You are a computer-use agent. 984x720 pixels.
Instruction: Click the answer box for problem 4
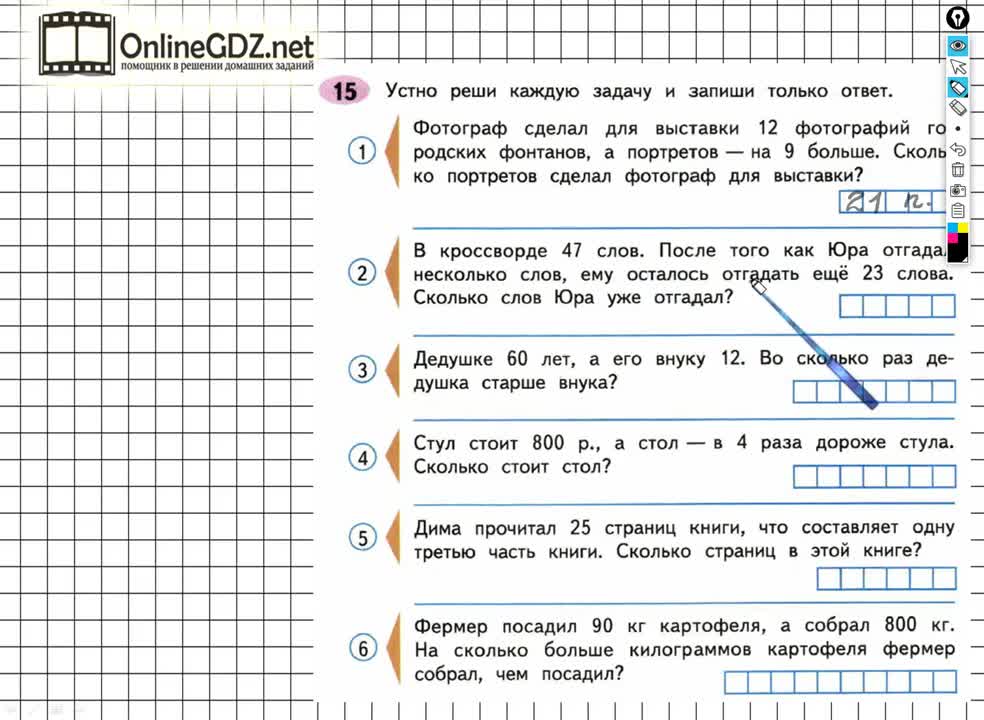point(874,476)
